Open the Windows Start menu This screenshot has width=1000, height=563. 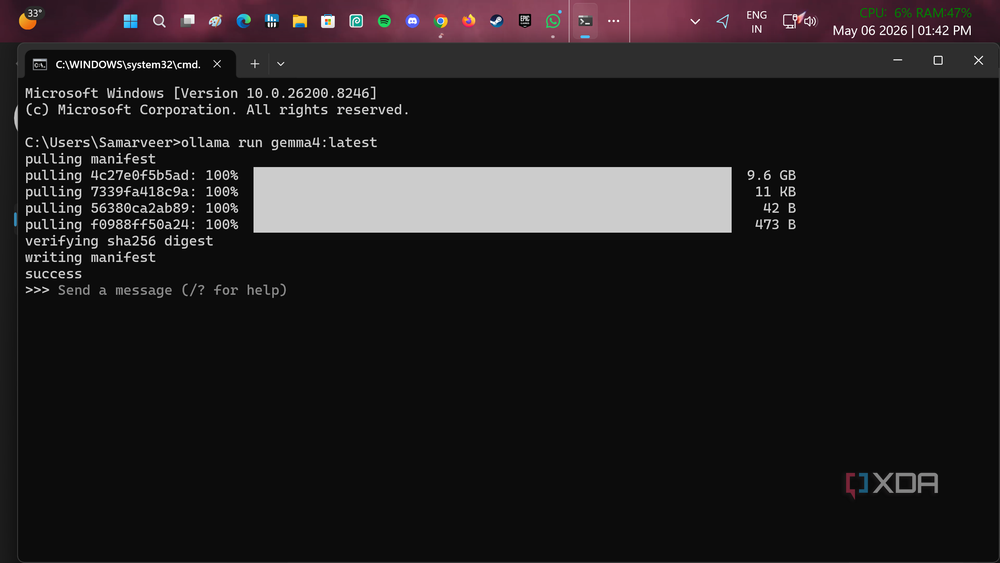(131, 21)
